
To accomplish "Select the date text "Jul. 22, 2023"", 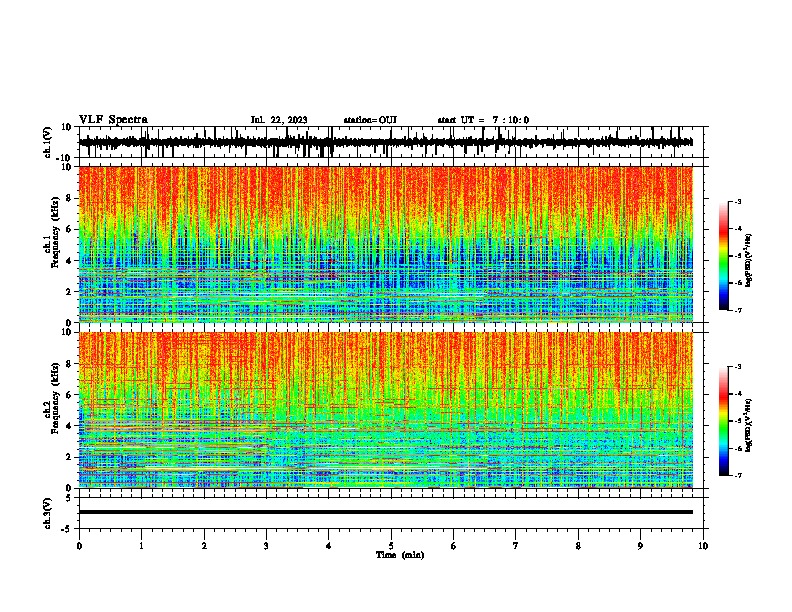I will pyautogui.click(x=279, y=120).
